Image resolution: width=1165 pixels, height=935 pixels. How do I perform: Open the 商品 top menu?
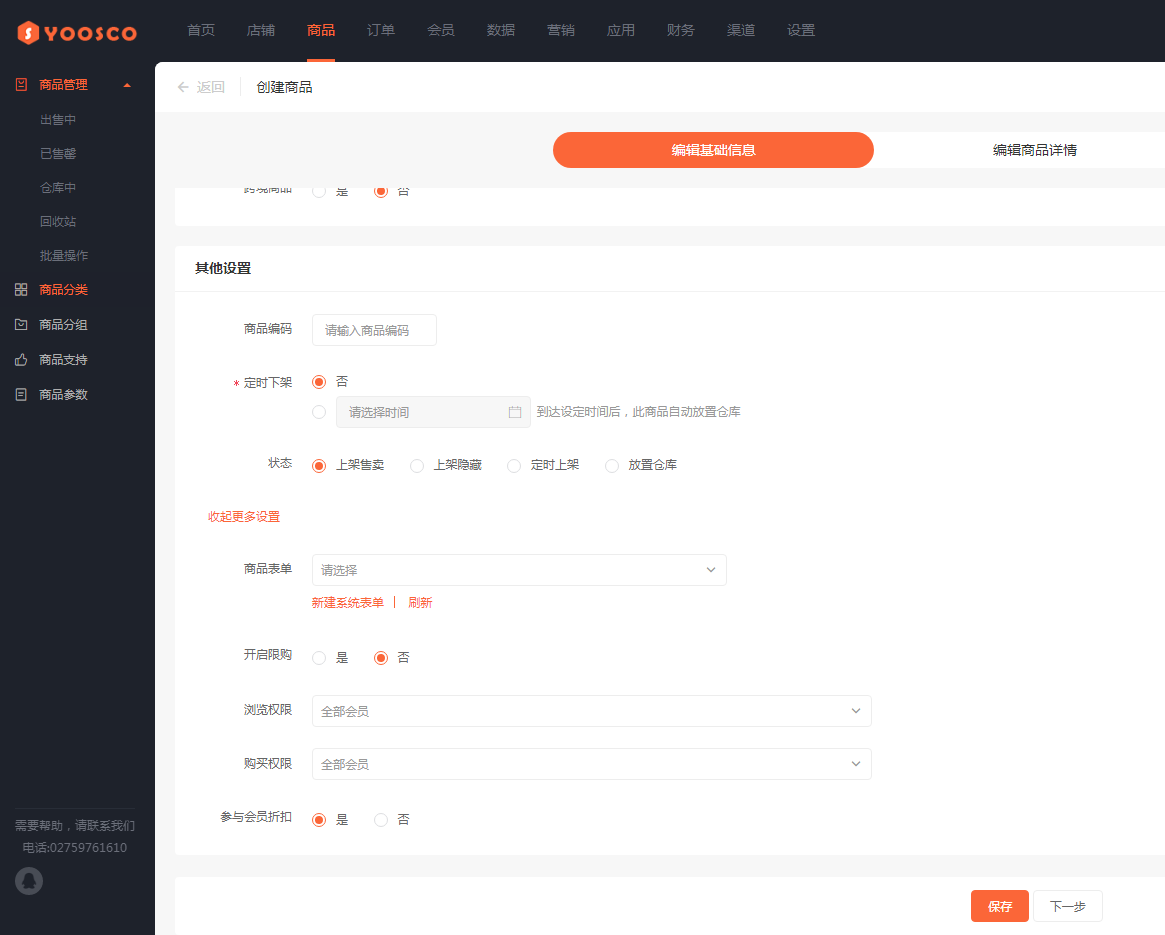coord(321,30)
